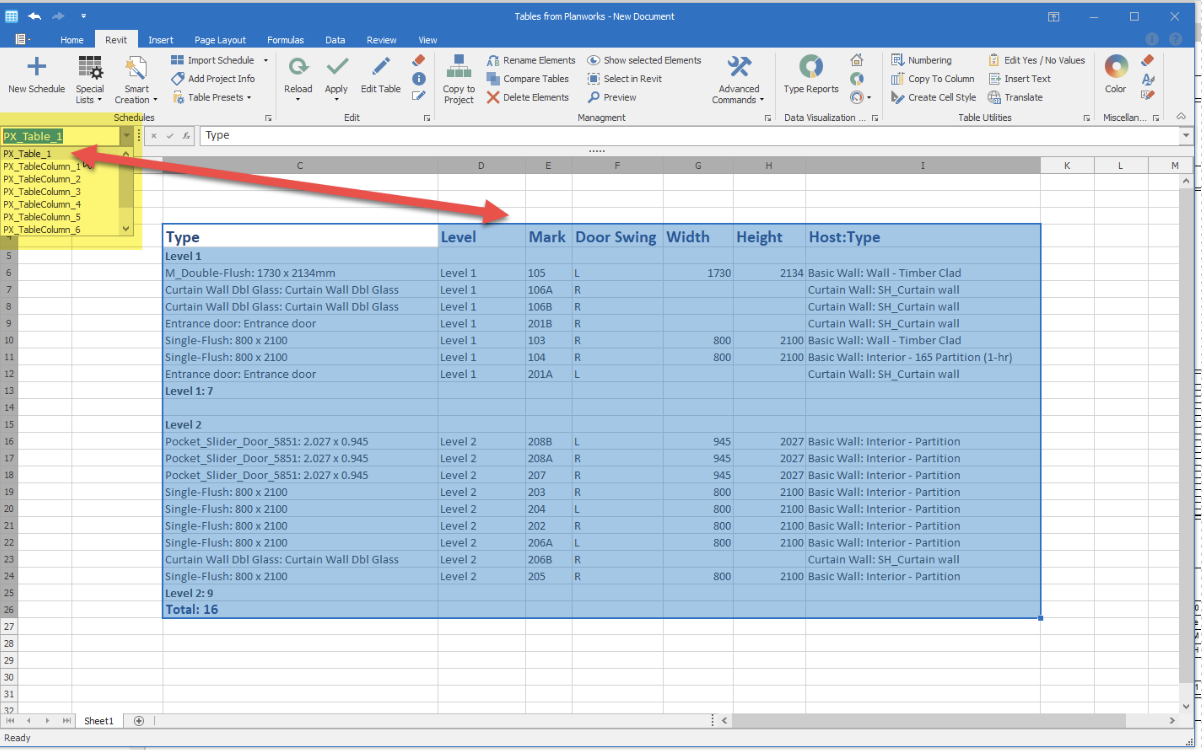The height and width of the screenshot is (750, 1202).
Task: Click the Preview magnifier icon
Action: (594, 98)
